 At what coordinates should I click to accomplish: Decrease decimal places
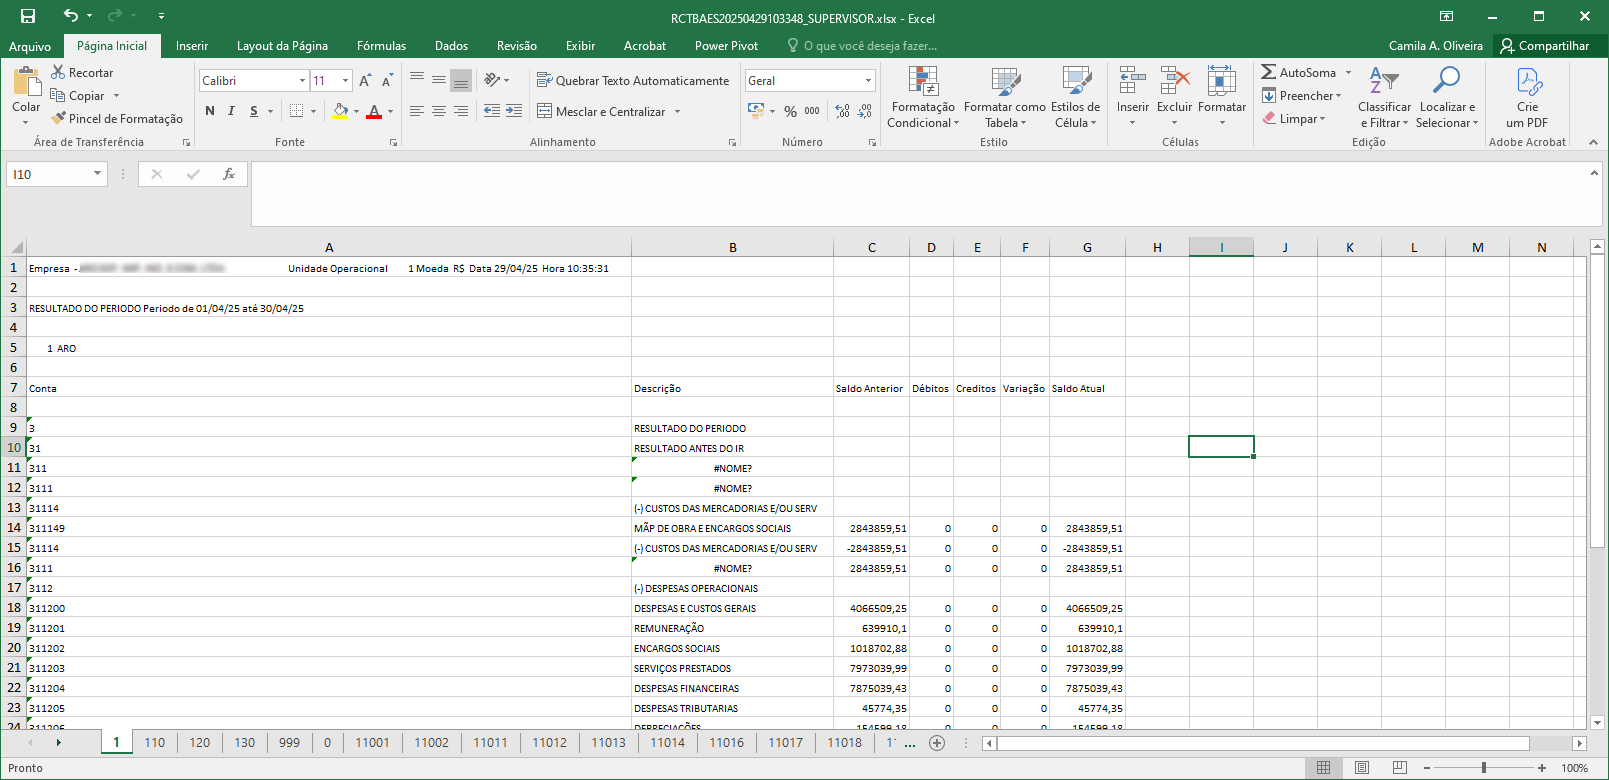[x=865, y=111]
